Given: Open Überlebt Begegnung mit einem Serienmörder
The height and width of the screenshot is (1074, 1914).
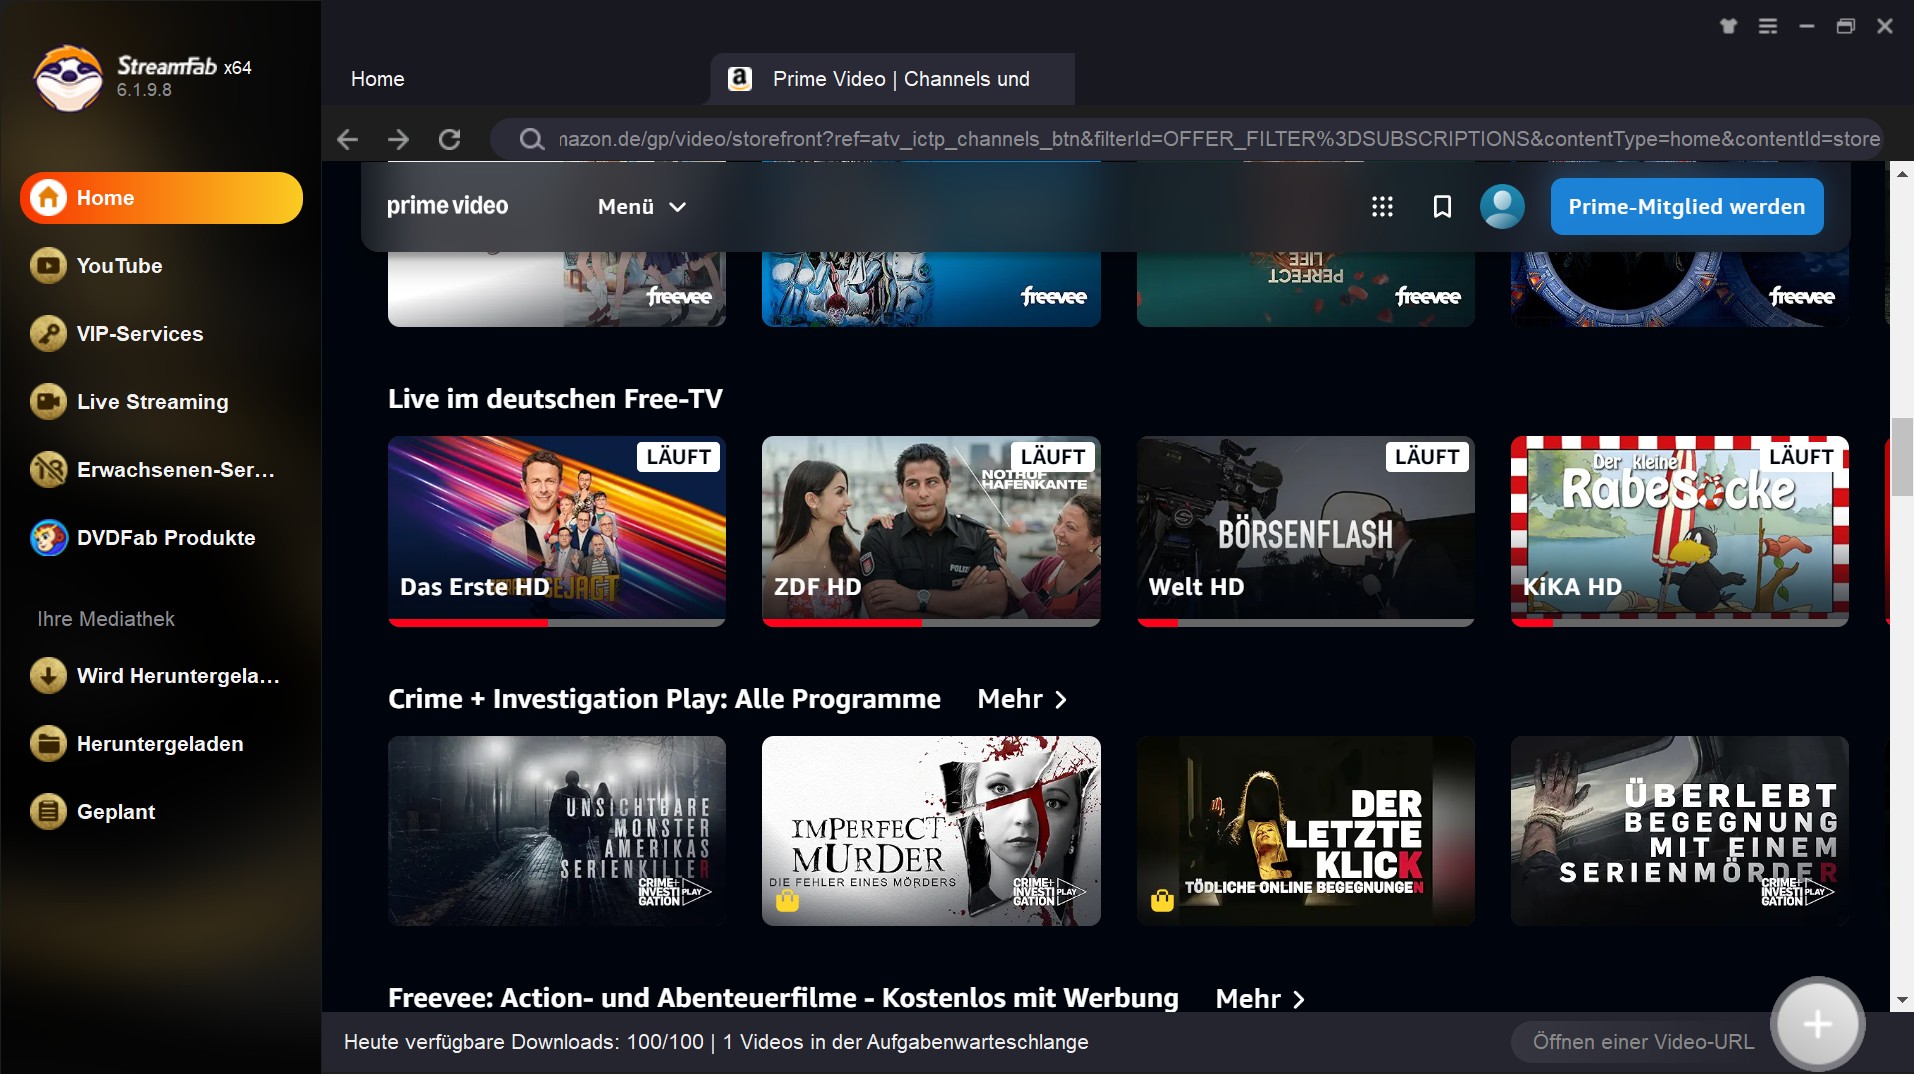Looking at the screenshot, I should point(1680,831).
